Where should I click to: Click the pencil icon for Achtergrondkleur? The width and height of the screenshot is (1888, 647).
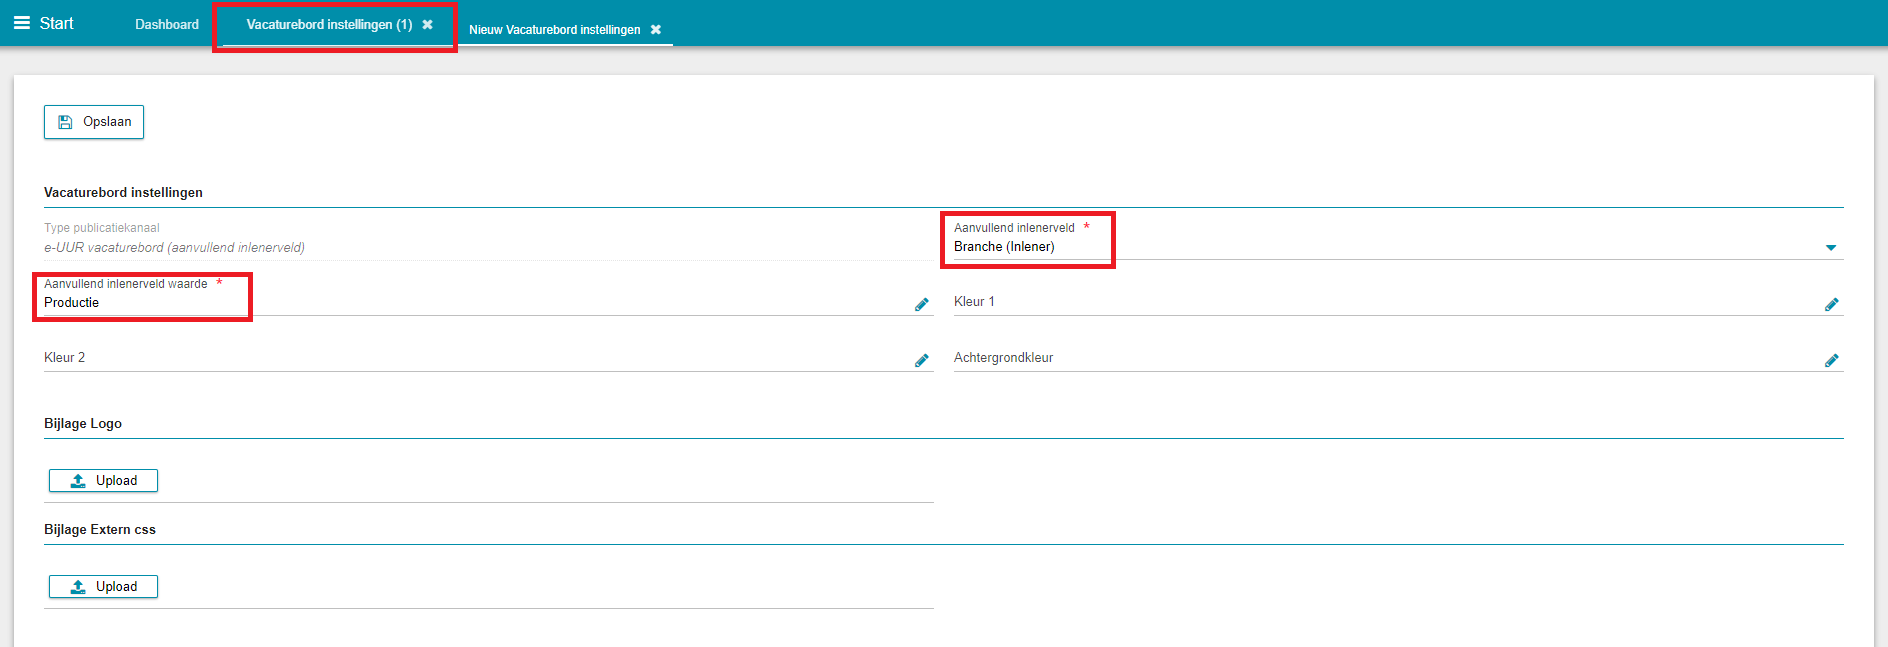1831,360
